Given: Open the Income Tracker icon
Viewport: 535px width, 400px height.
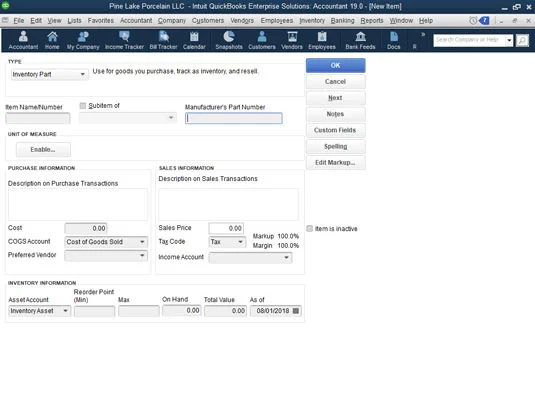Looking at the screenshot, I should (x=124, y=40).
